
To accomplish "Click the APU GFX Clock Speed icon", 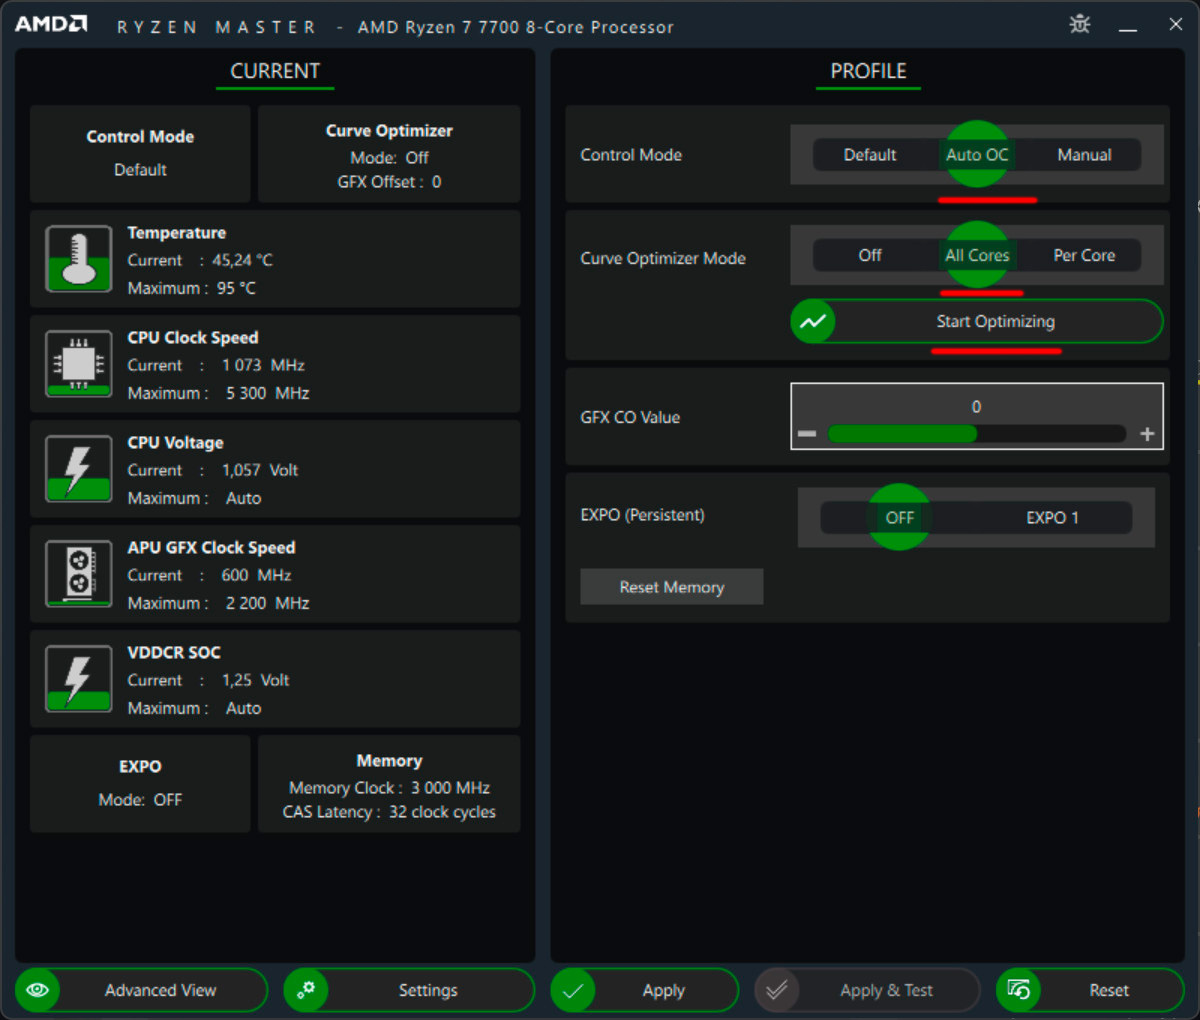I will 78,574.
